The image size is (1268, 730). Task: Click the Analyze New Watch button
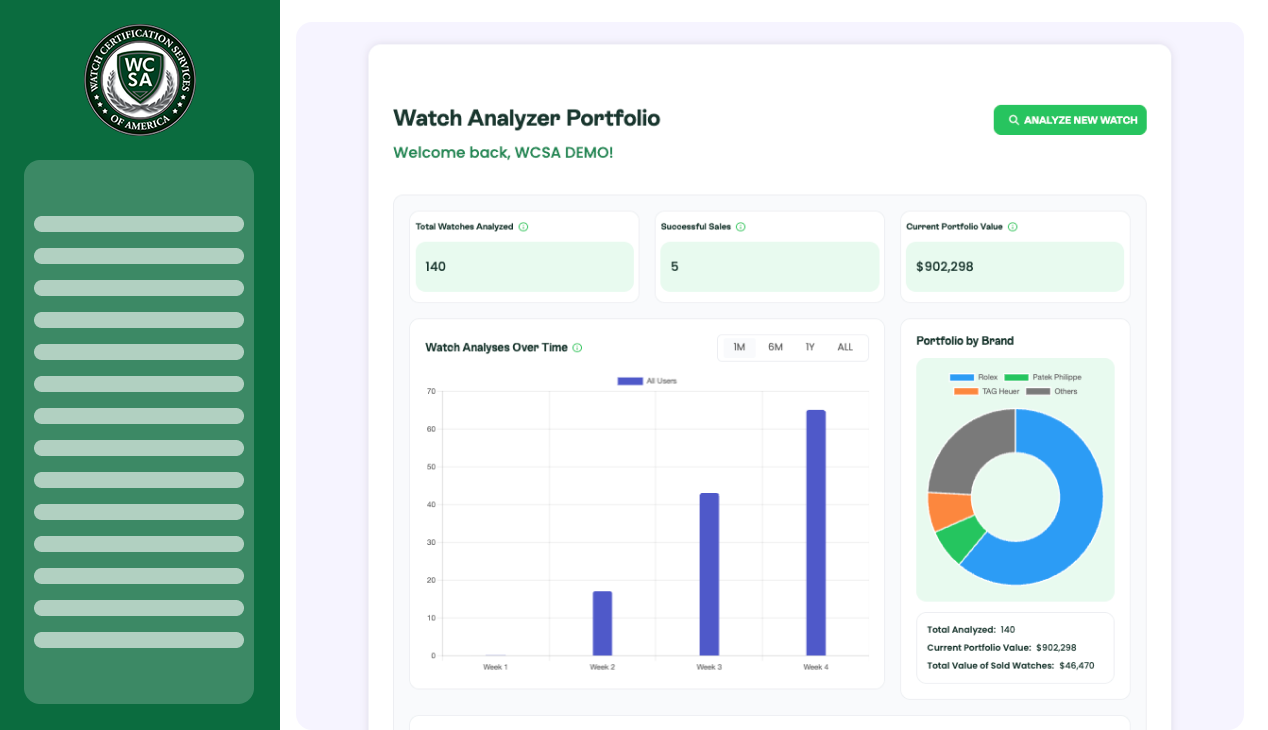[x=1069, y=120]
